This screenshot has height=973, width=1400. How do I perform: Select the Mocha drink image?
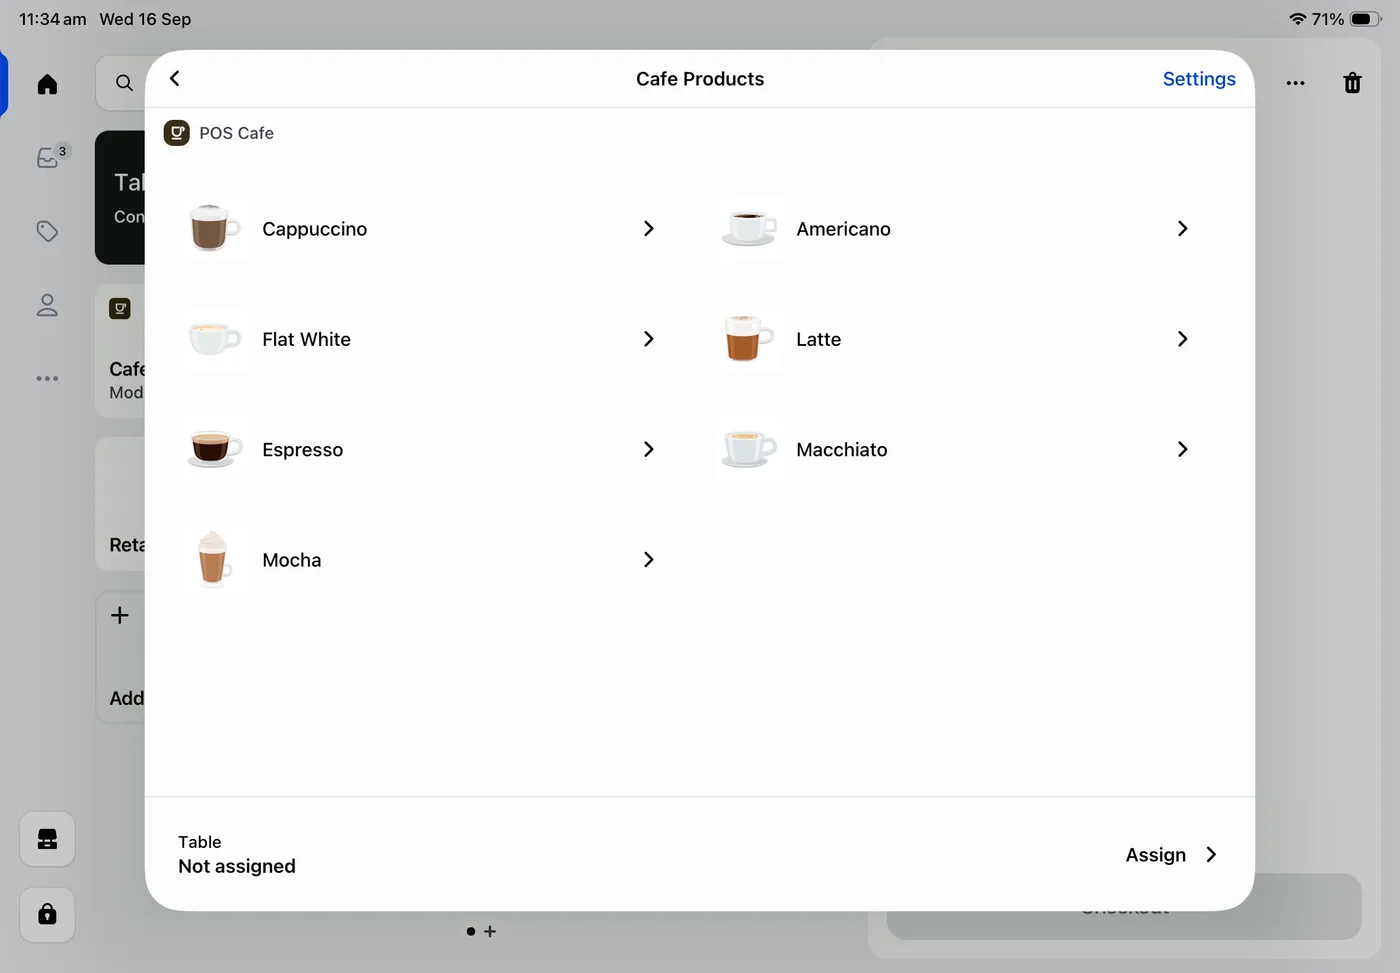214,559
